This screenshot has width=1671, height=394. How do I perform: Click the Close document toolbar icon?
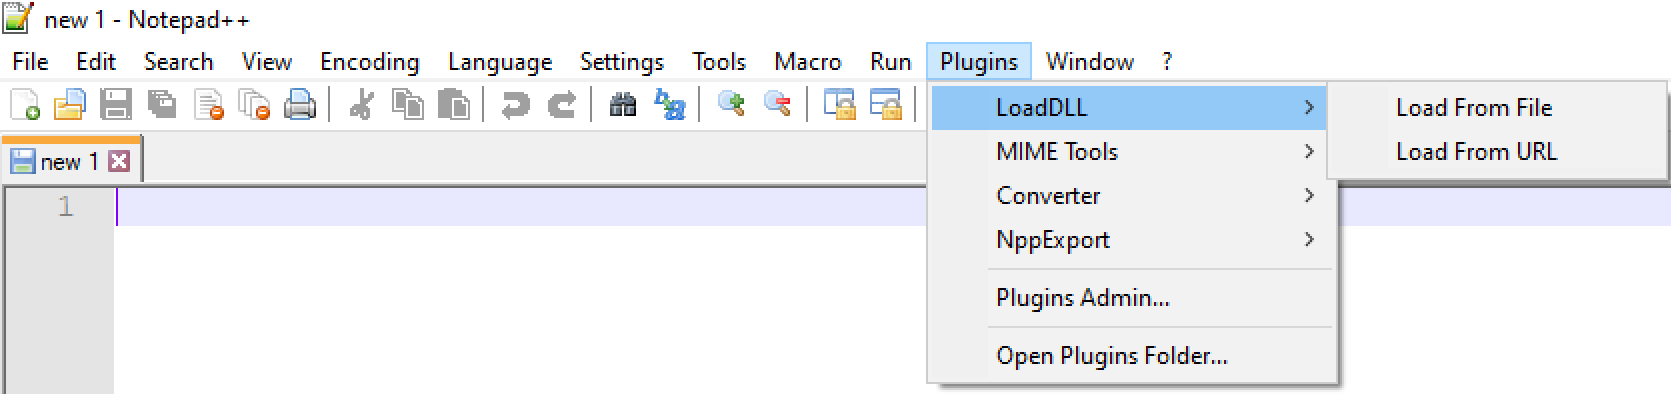coord(209,104)
